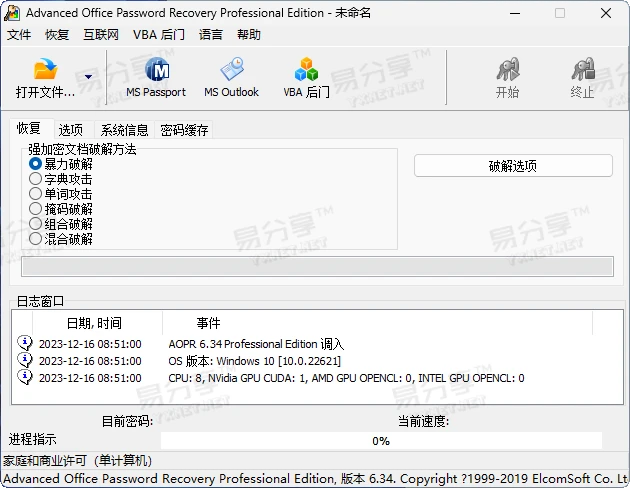
Task: Minimize the application window
Action: point(515,13)
